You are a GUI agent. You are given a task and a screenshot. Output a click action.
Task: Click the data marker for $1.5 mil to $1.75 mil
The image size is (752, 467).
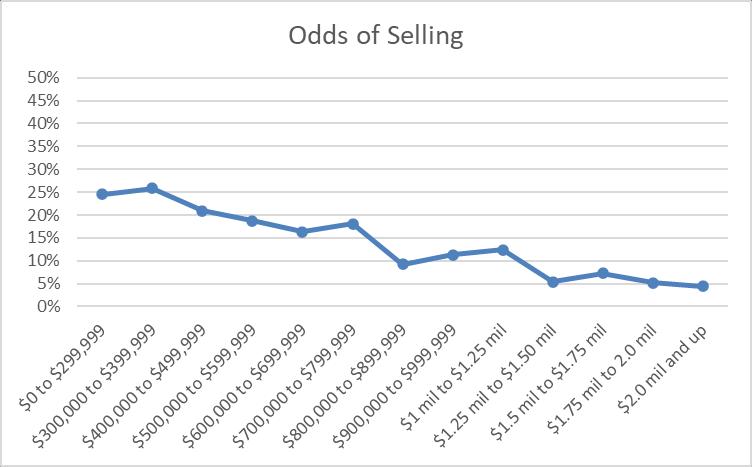pyautogui.click(x=603, y=273)
